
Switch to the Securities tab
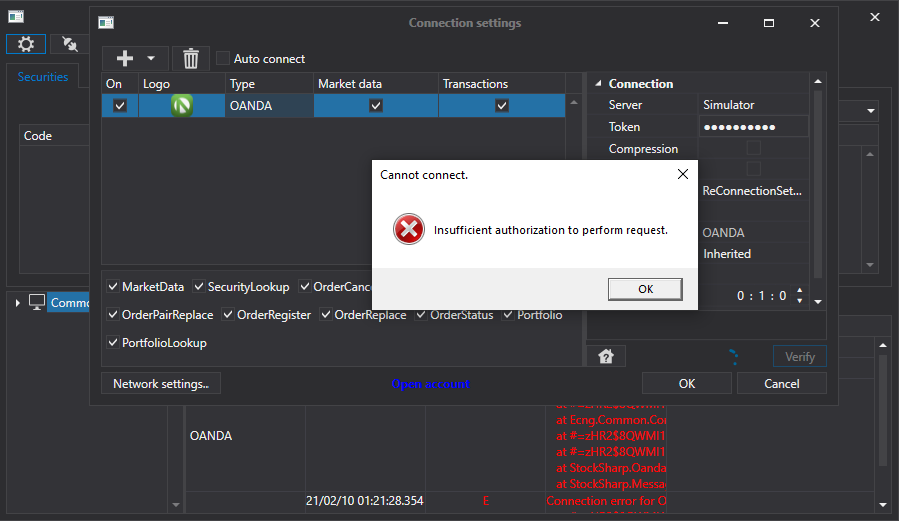43,76
